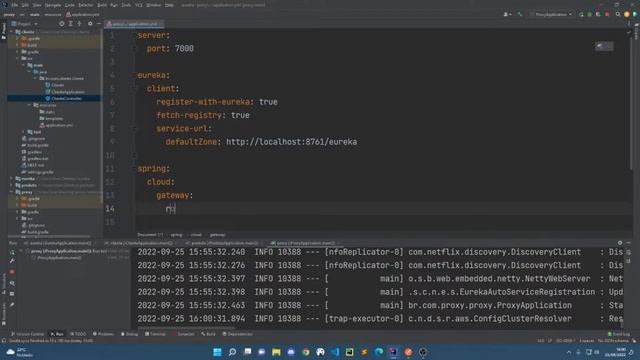Open the File menu
640x360 pixels.
(x=15, y=5)
